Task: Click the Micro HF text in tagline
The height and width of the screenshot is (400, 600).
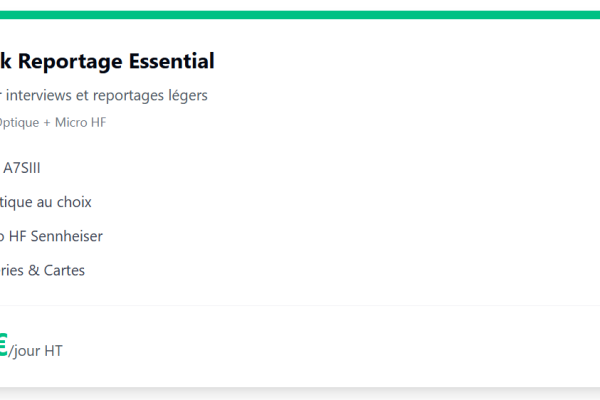Action: pos(80,122)
